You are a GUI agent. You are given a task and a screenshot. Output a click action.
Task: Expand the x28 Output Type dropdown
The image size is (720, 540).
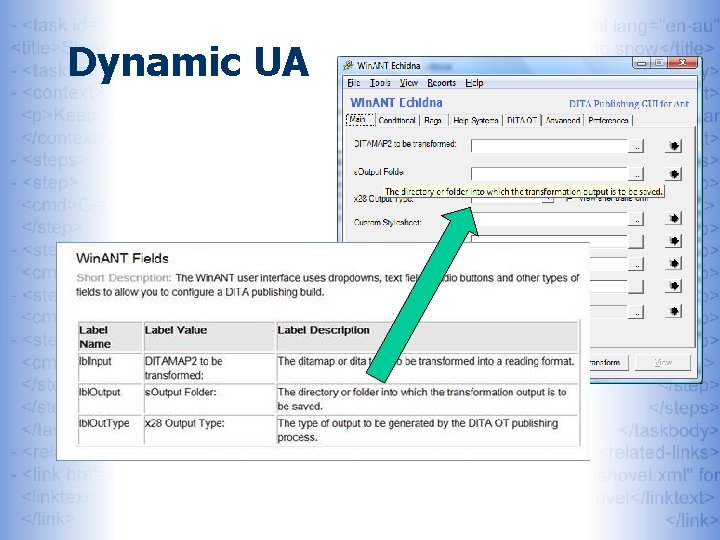coord(547,200)
